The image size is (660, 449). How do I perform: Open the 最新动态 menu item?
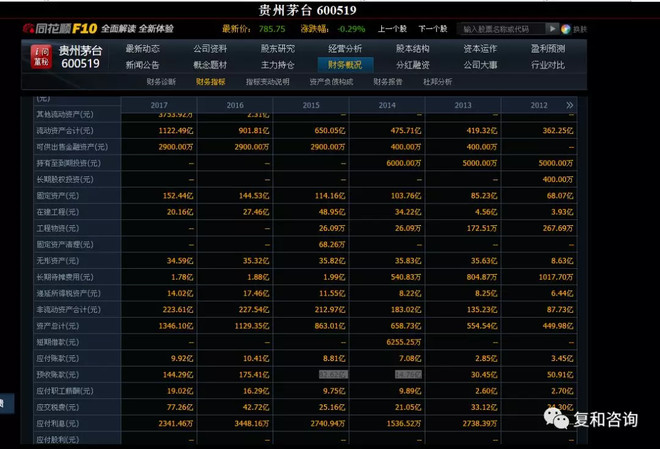142,48
